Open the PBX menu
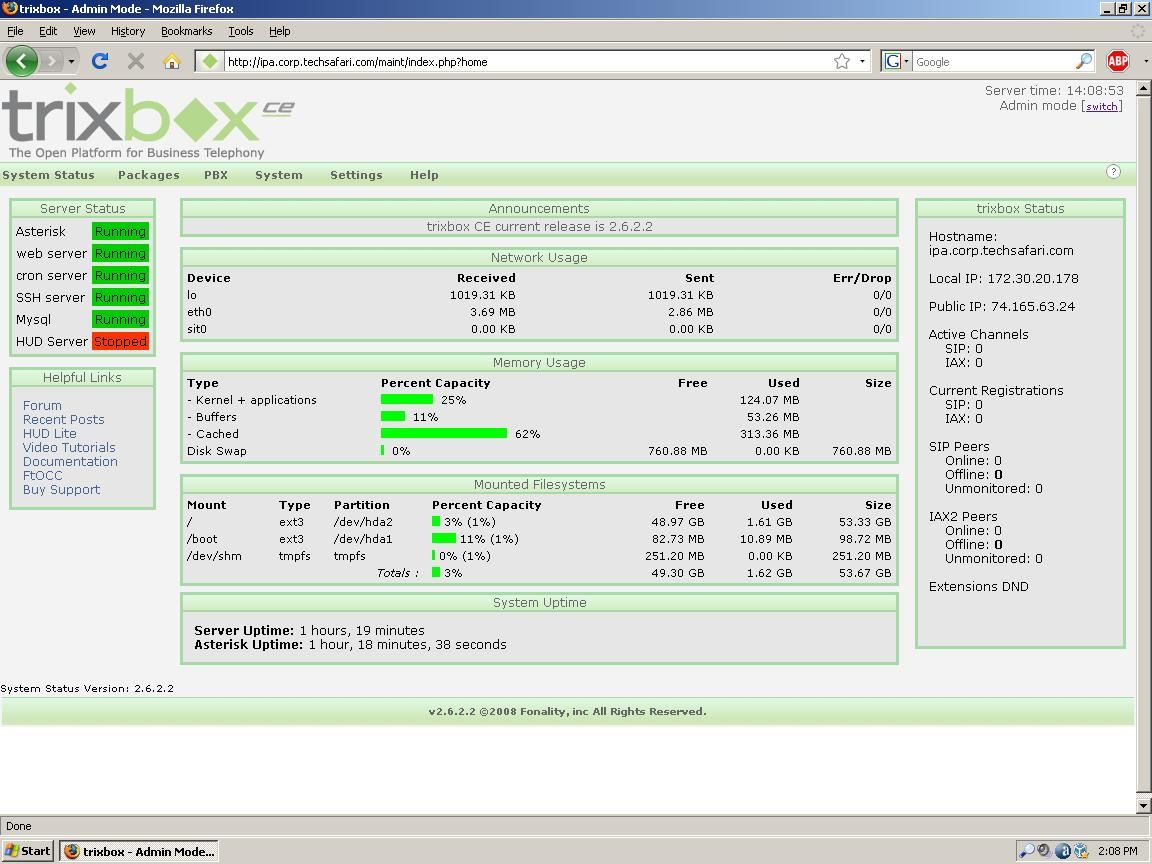1152x864 pixels. pyautogui.click(x=215, y=175)
